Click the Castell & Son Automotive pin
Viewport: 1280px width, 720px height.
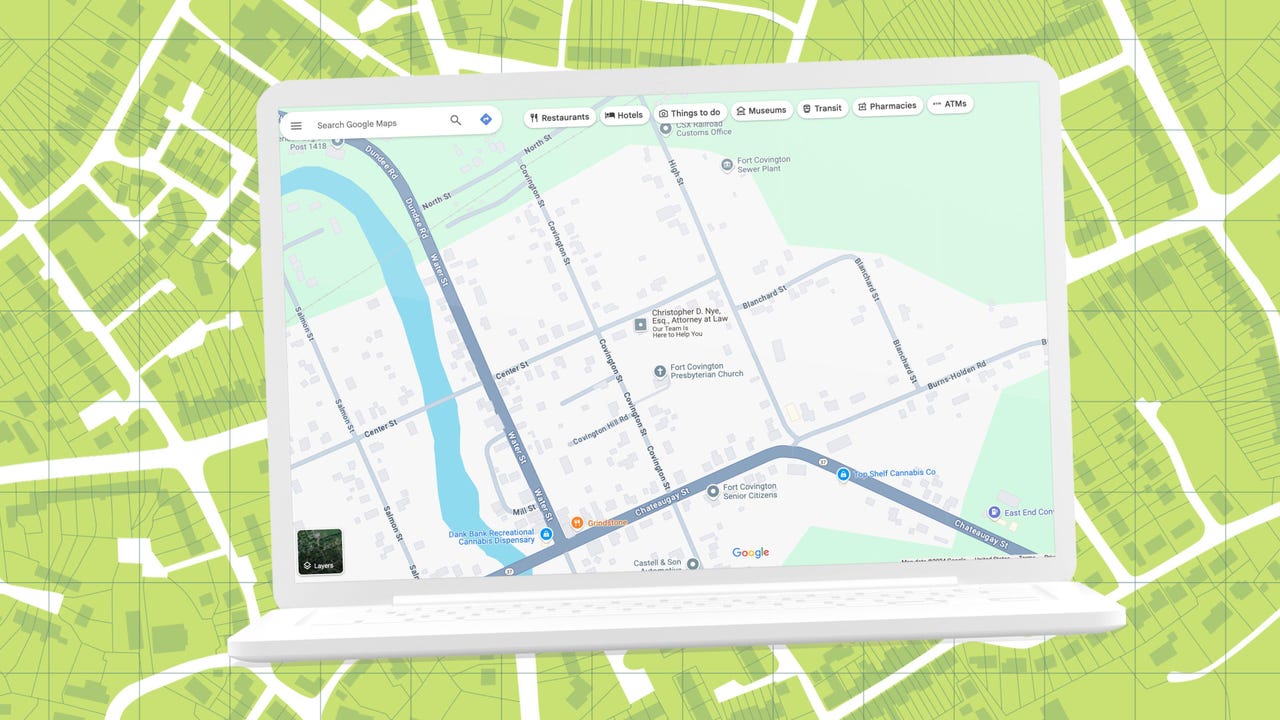click(693, 564)
